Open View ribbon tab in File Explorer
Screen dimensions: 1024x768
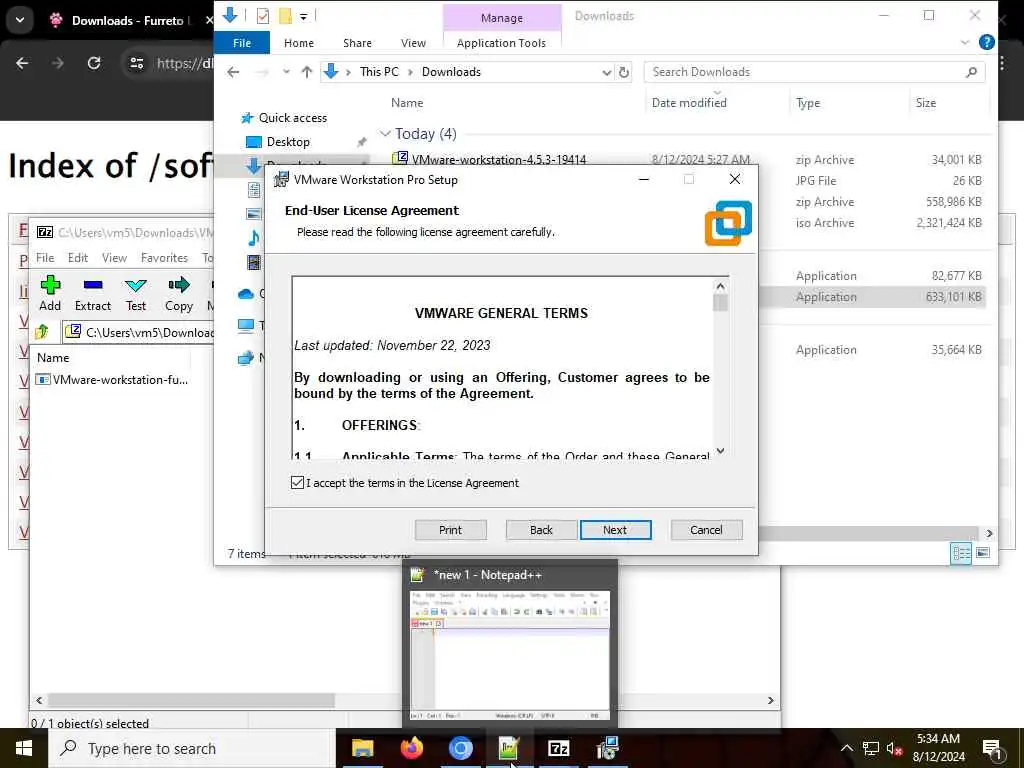point(413,43)
